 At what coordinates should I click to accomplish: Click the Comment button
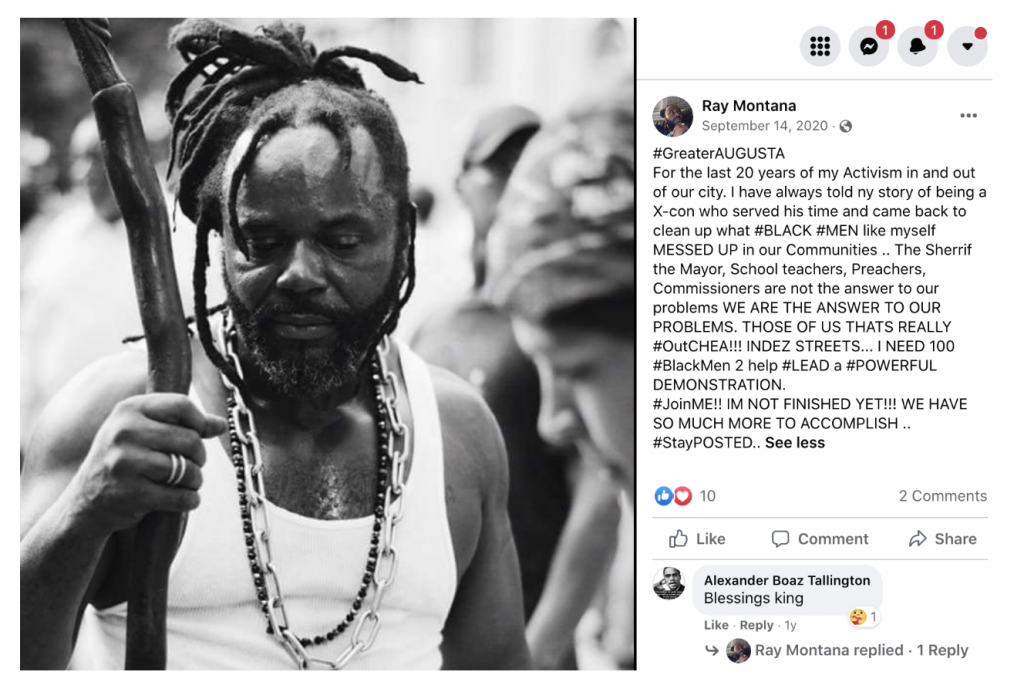coord(820,539)
